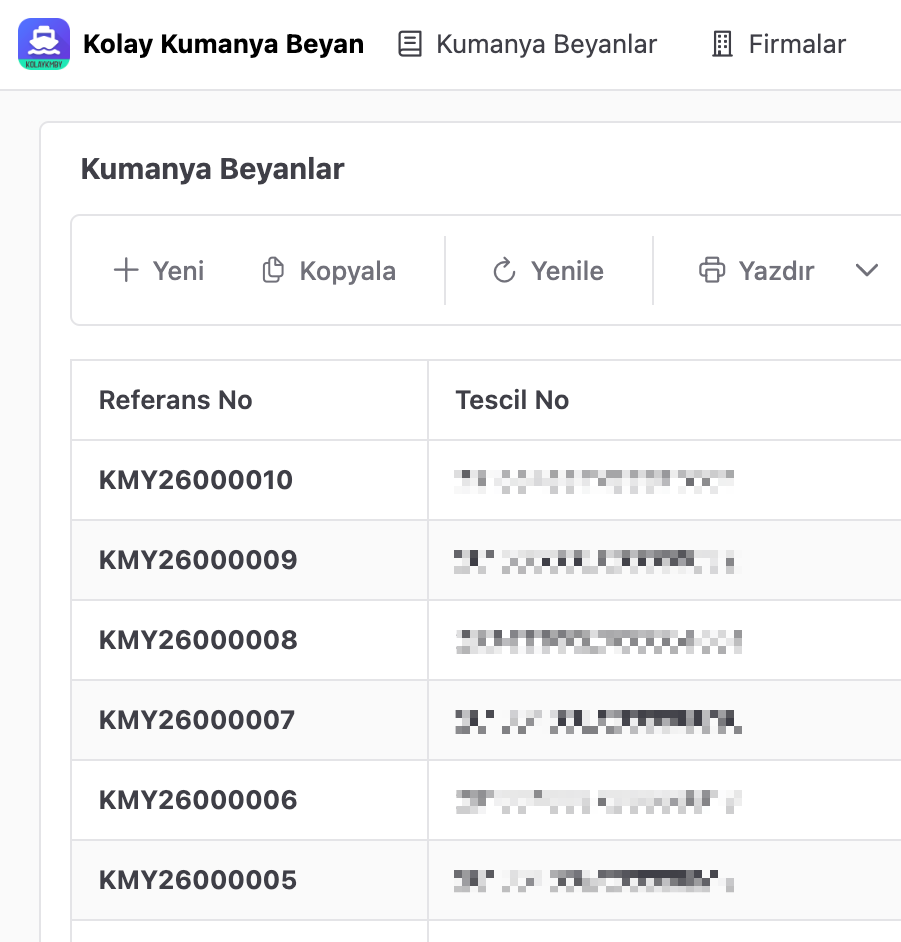Screen dimensions: 901x942
Task: Select row KMY26000010
Action: tap(196, 480)
